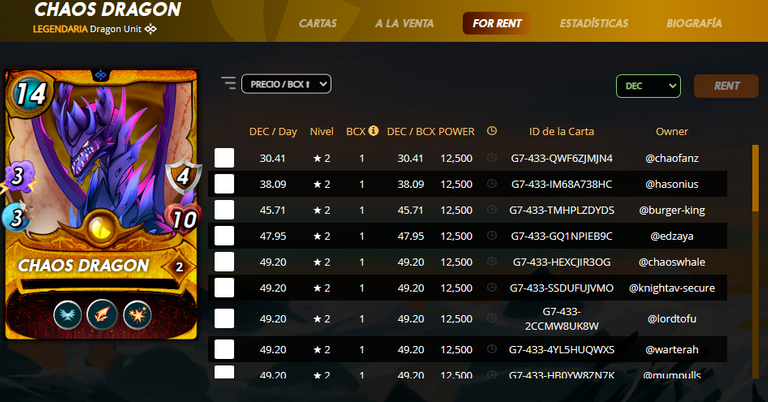Click the DEC / Day column header
The height and width of the screenshot is (402, 768).
[273, 131]
